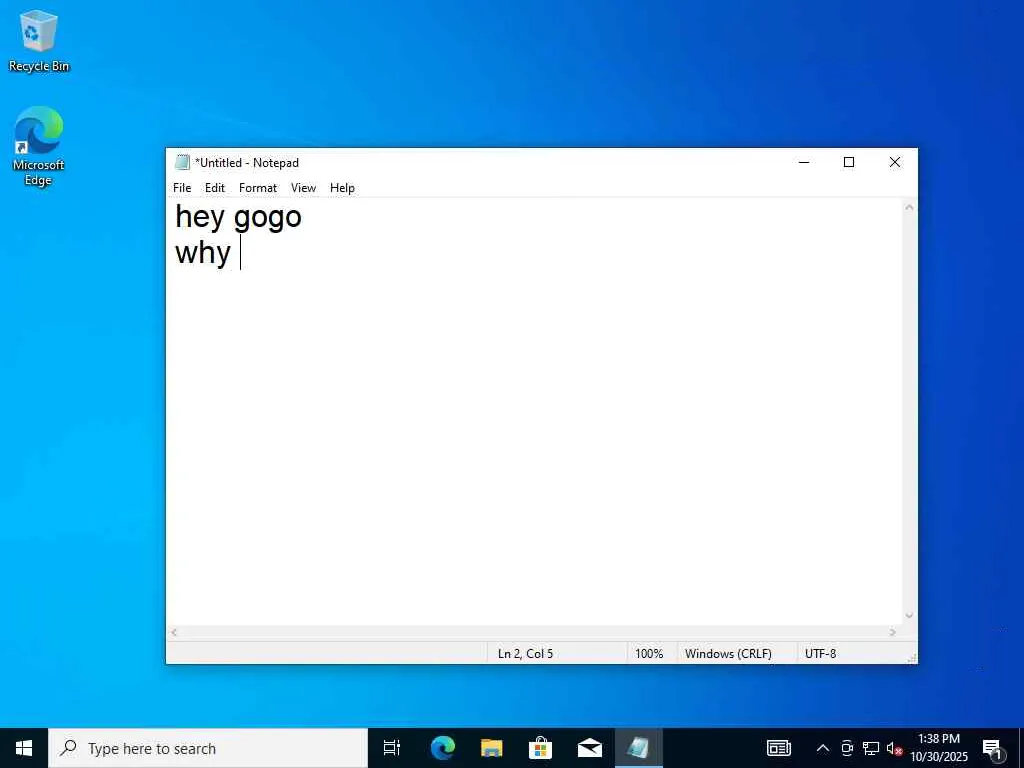Viewport: 1024px width, 768px height.
Task: Open the Edit menu
Action: tap(215, 188)
